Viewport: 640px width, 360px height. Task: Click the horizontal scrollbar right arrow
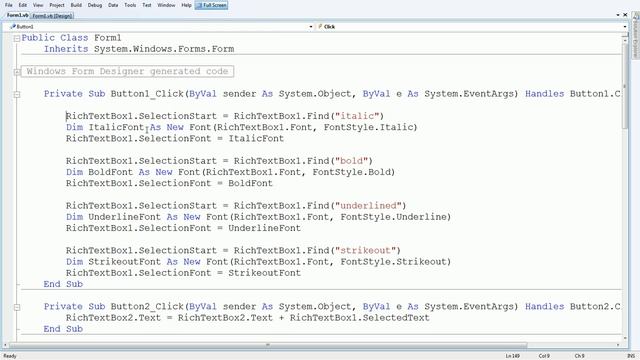pos(618,345)
